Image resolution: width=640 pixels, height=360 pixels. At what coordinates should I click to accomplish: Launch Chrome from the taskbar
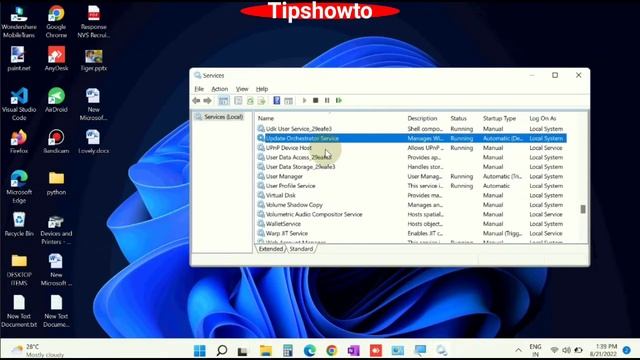pyautogui.click(x=332, y=350)
